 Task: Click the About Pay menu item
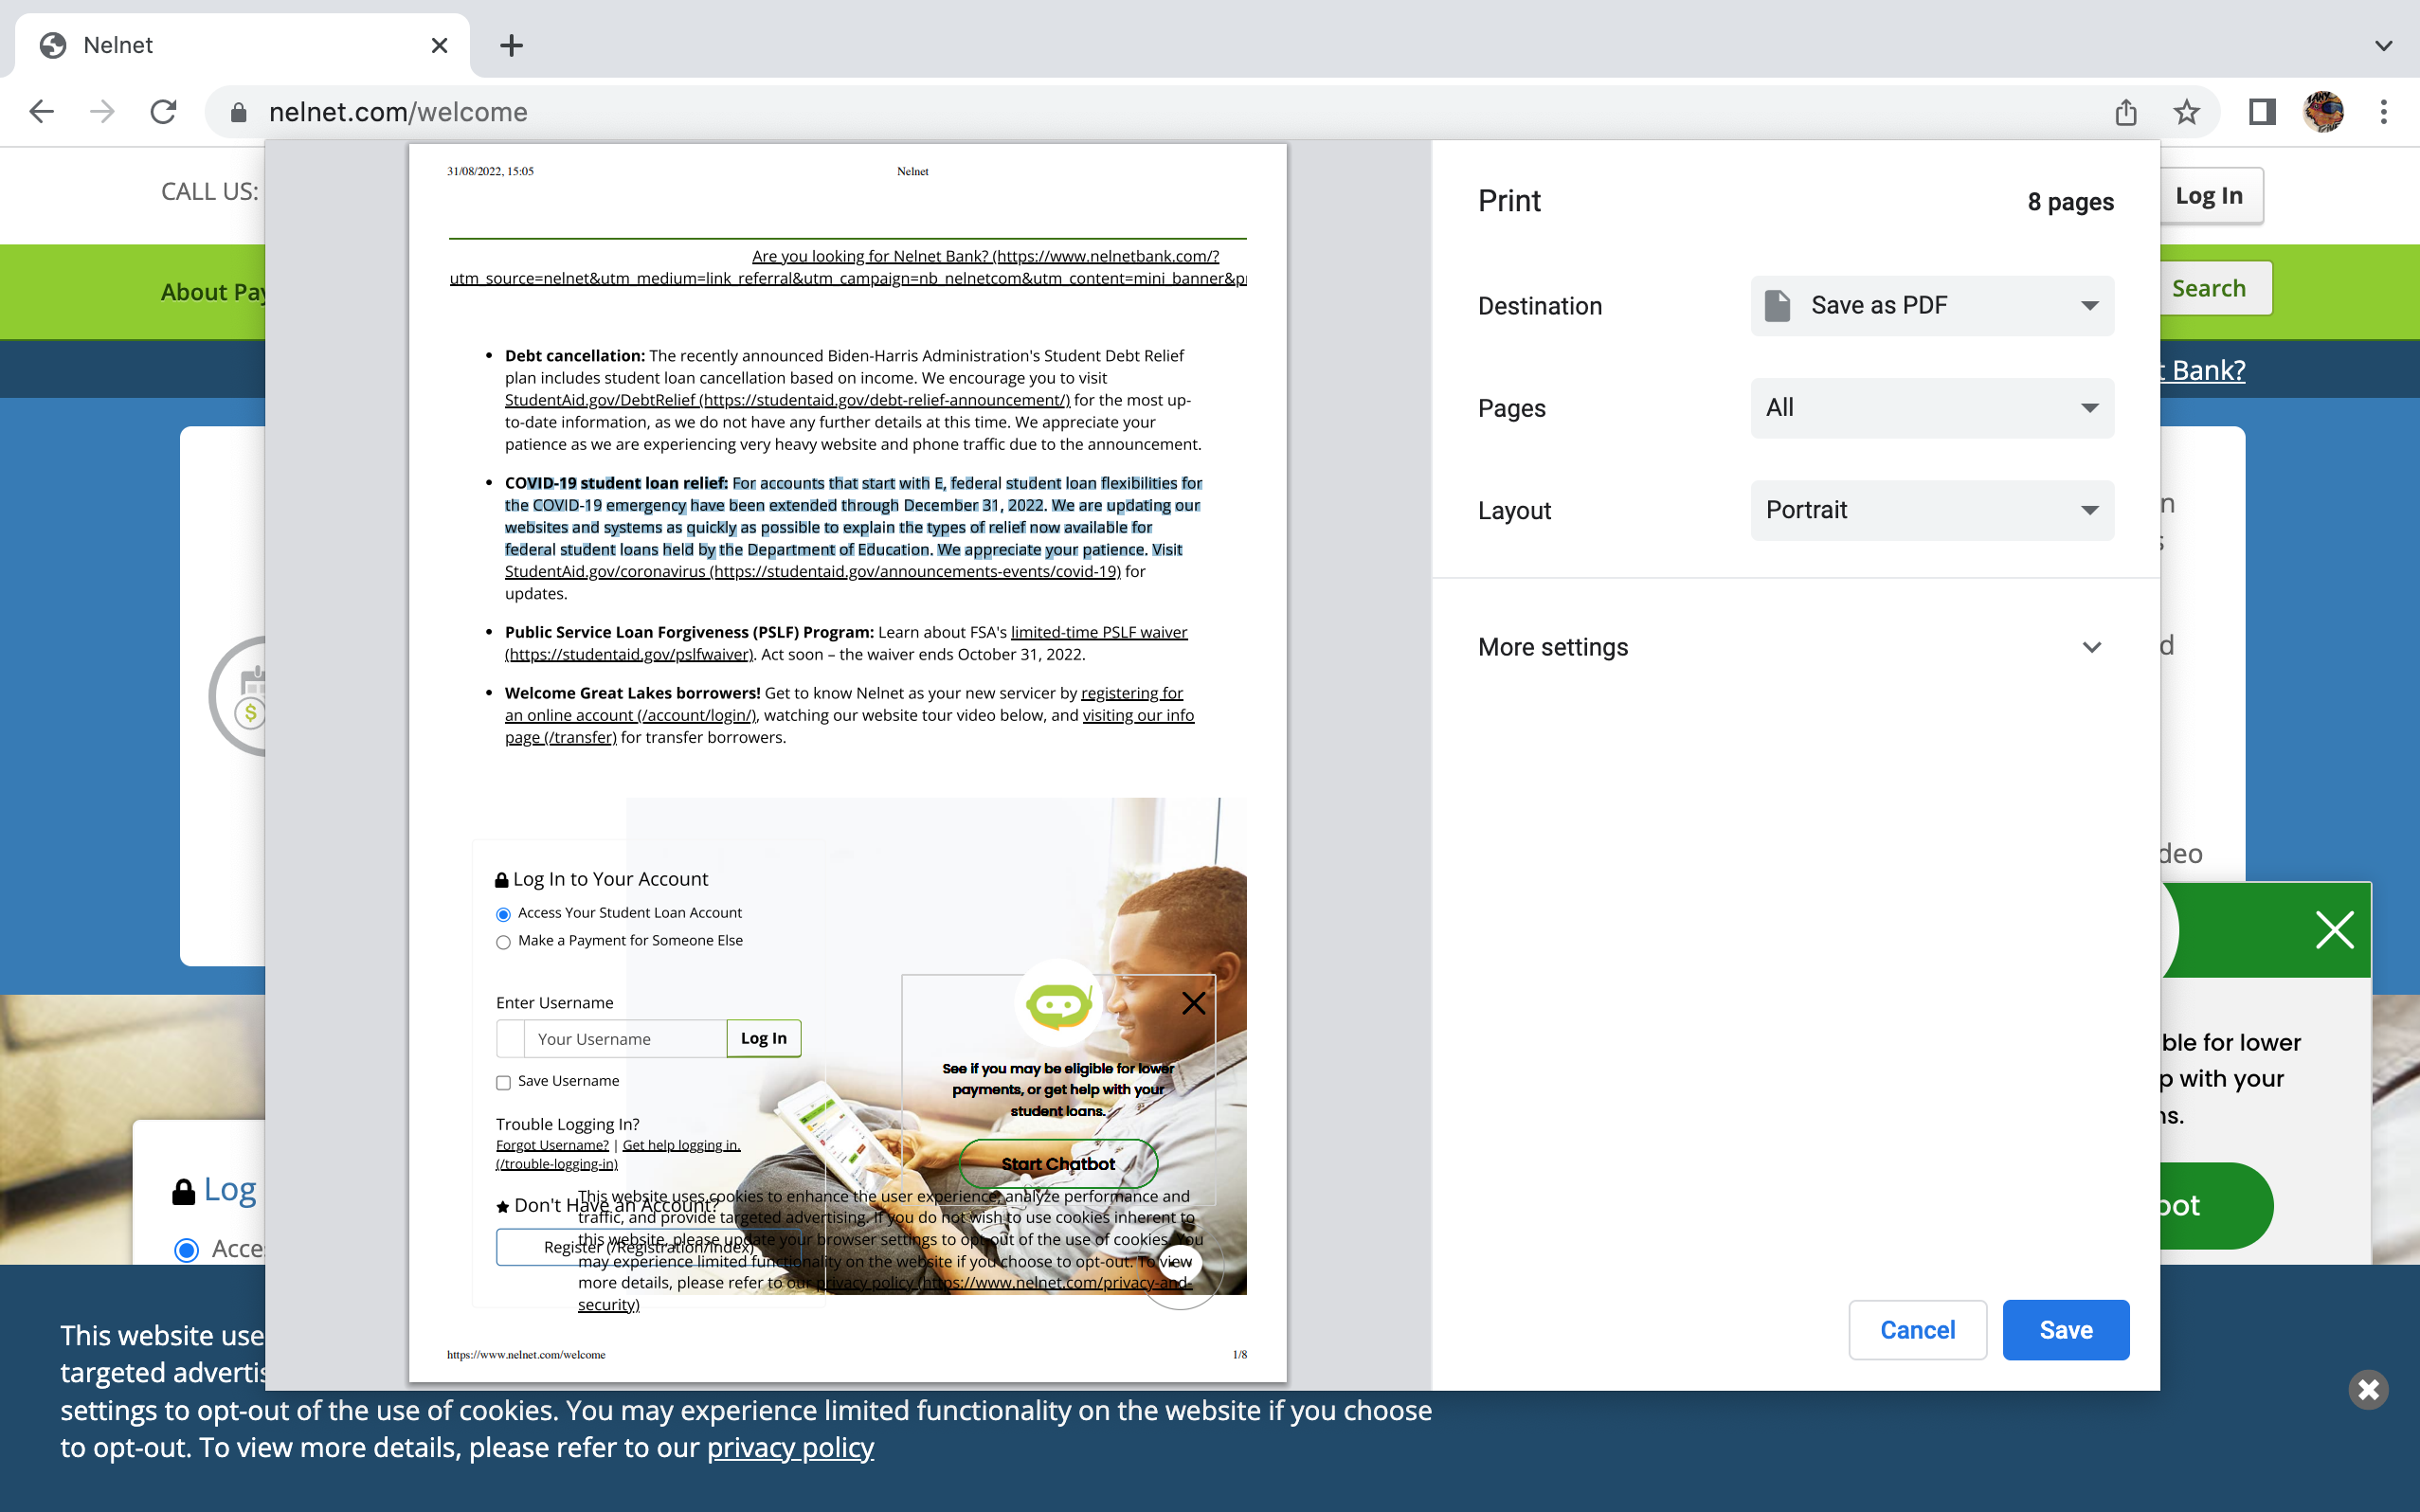click(213, 292)
